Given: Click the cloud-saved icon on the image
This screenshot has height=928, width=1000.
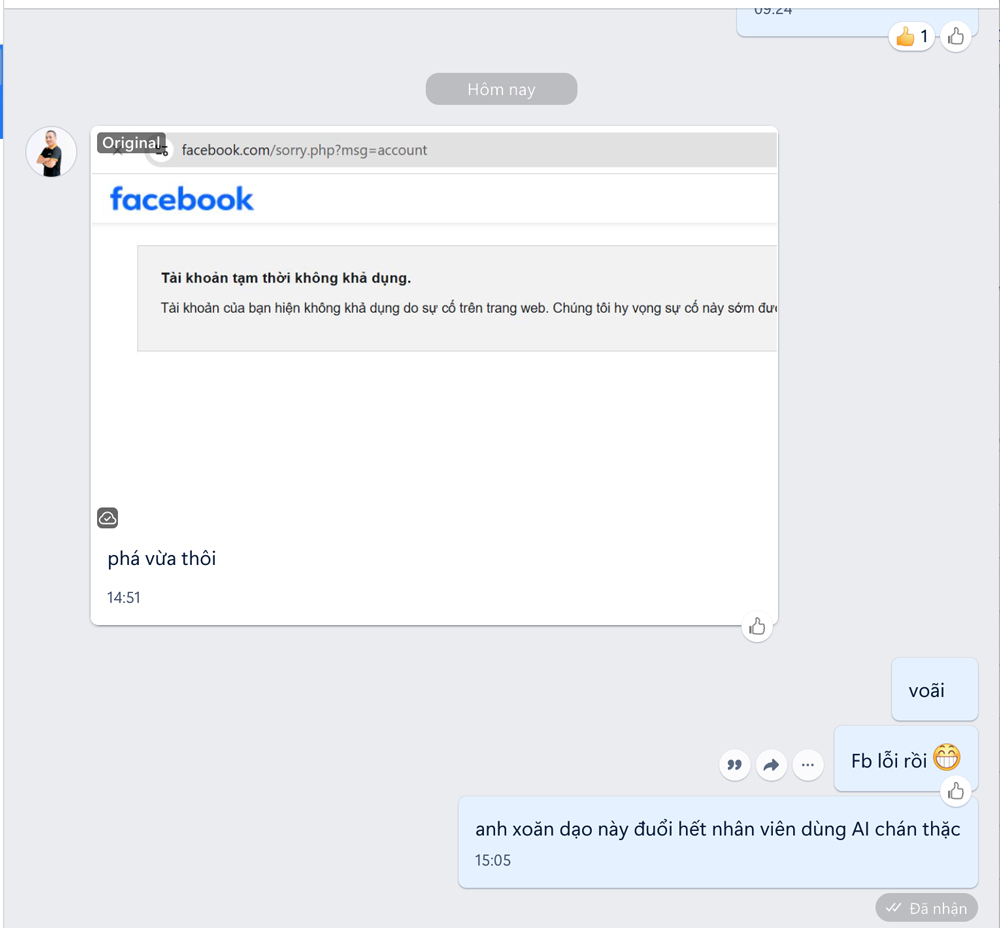Looking at the screenshot, I should tap(107, 517).
